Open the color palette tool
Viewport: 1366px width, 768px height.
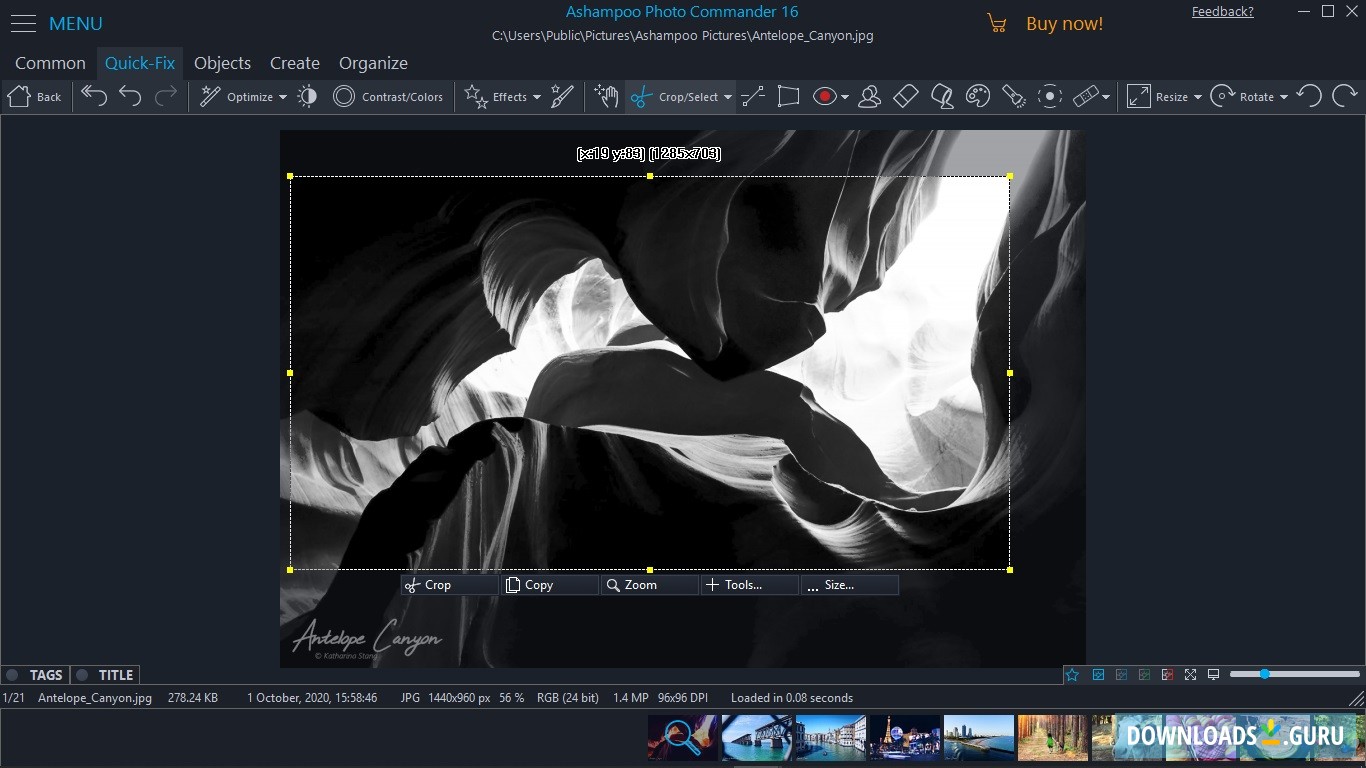(977, 96)
